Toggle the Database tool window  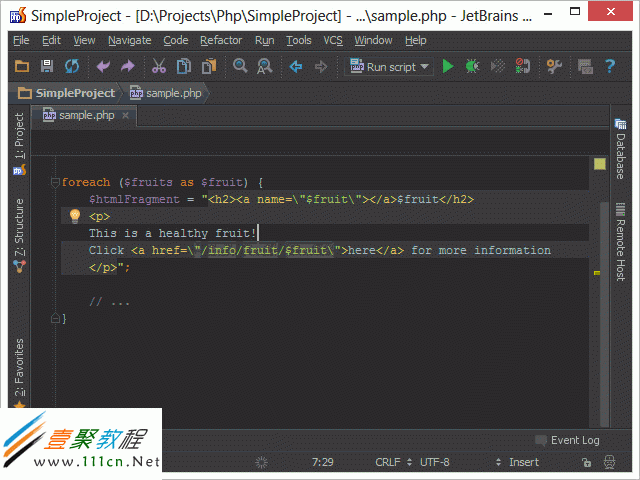click(620, 149)
